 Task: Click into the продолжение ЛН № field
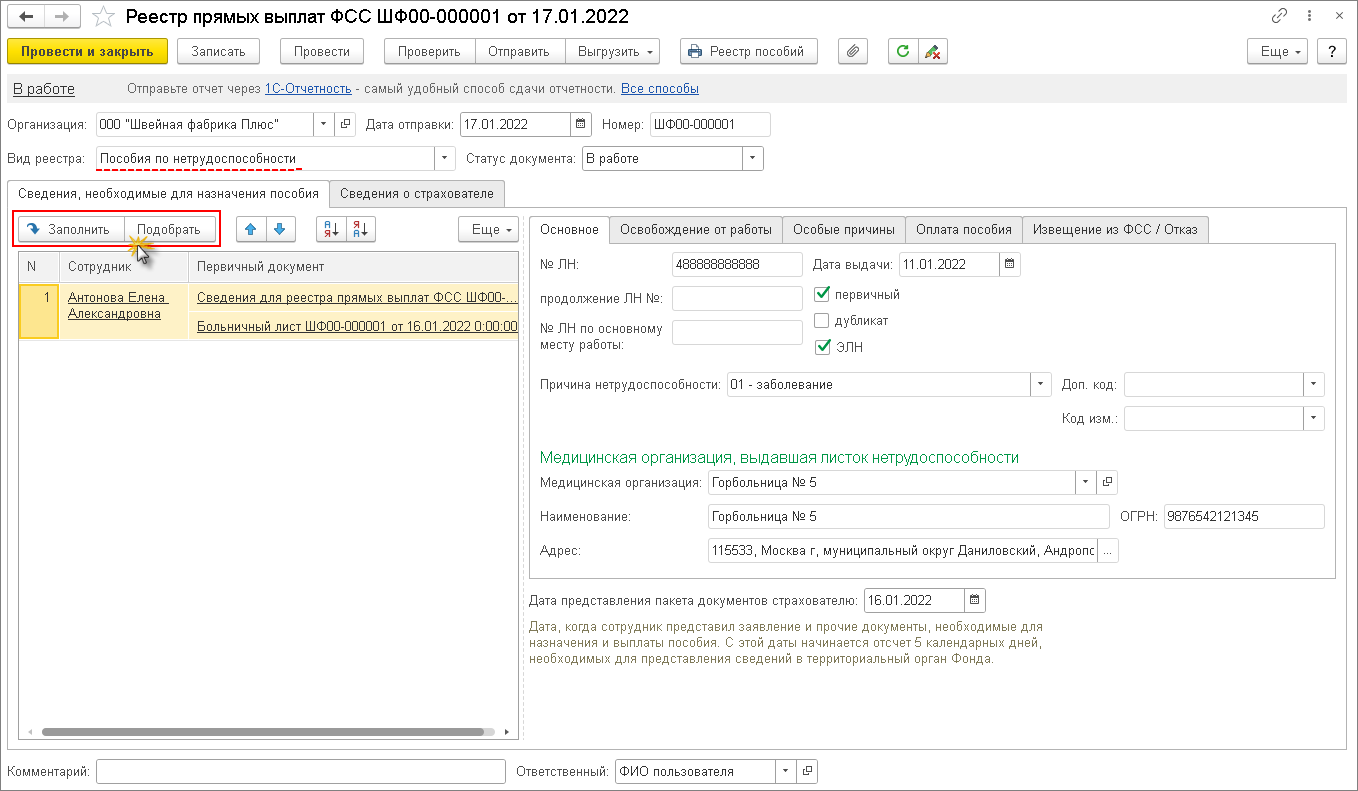click(x=738, y=298)
